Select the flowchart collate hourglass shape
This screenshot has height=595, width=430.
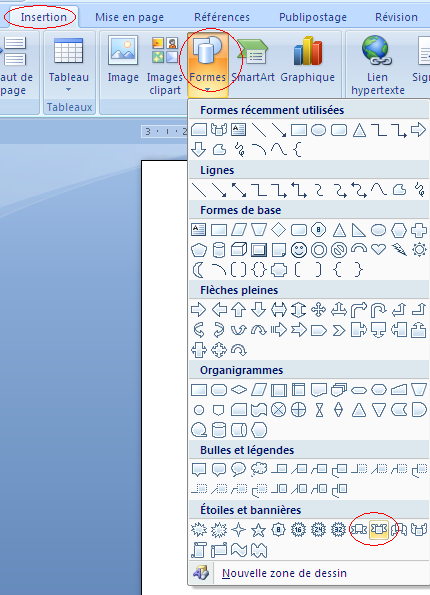(x=319, y=410)
